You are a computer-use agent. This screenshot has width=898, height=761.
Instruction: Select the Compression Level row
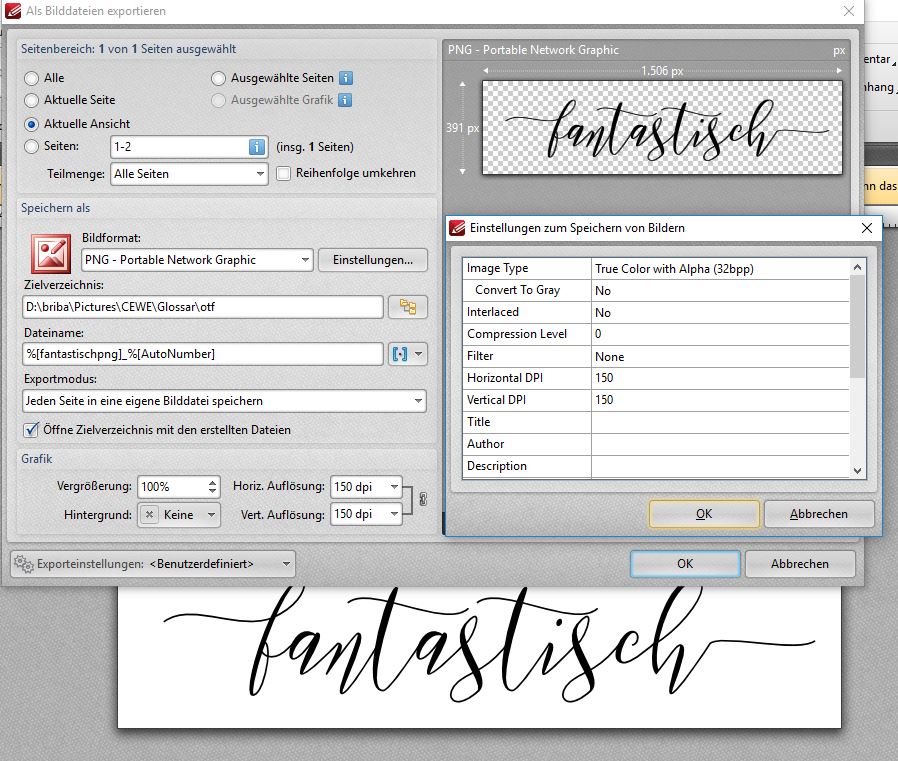(656, 334)
